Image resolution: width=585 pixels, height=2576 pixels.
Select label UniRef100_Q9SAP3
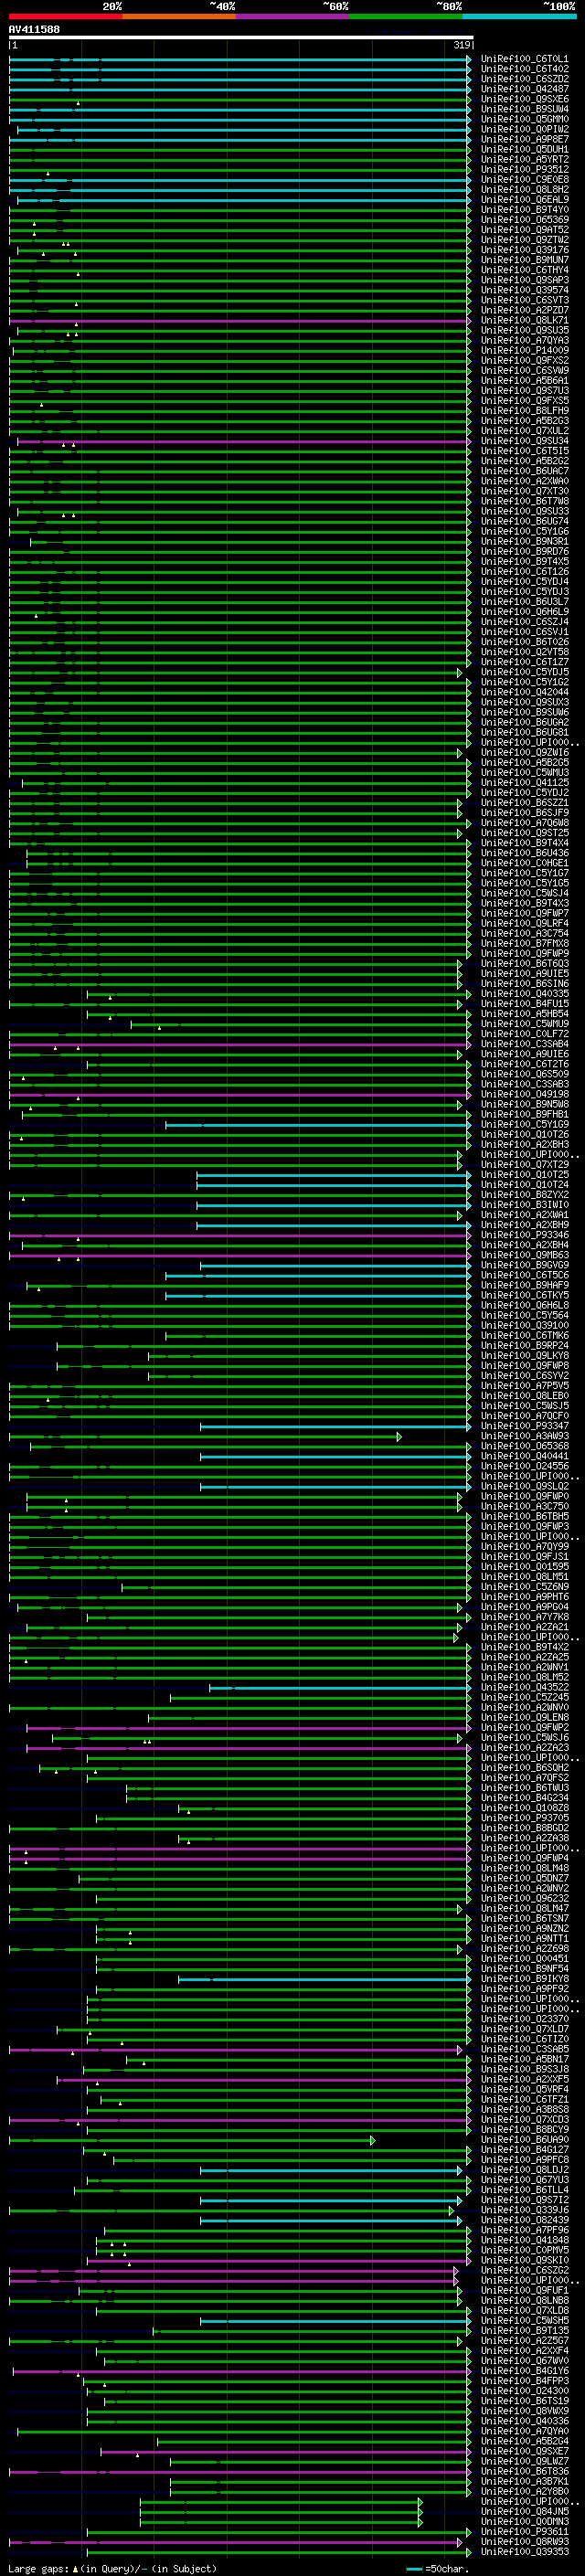click(525, 280)
